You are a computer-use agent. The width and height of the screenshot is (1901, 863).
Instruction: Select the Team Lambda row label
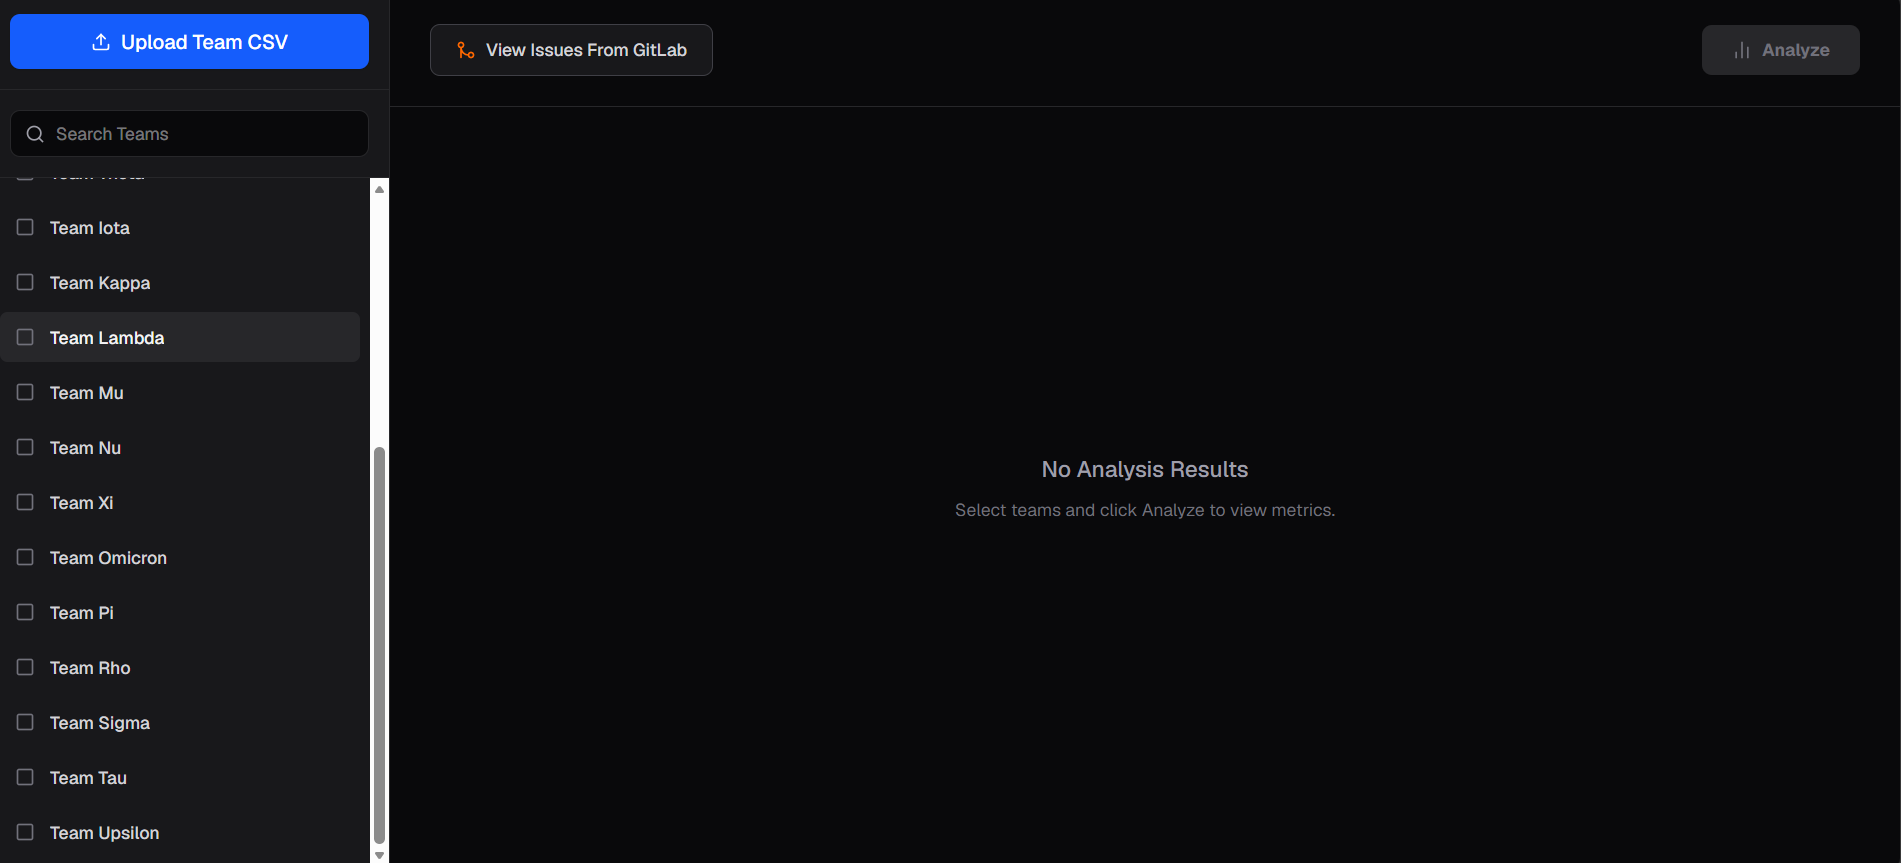[107, 338]
